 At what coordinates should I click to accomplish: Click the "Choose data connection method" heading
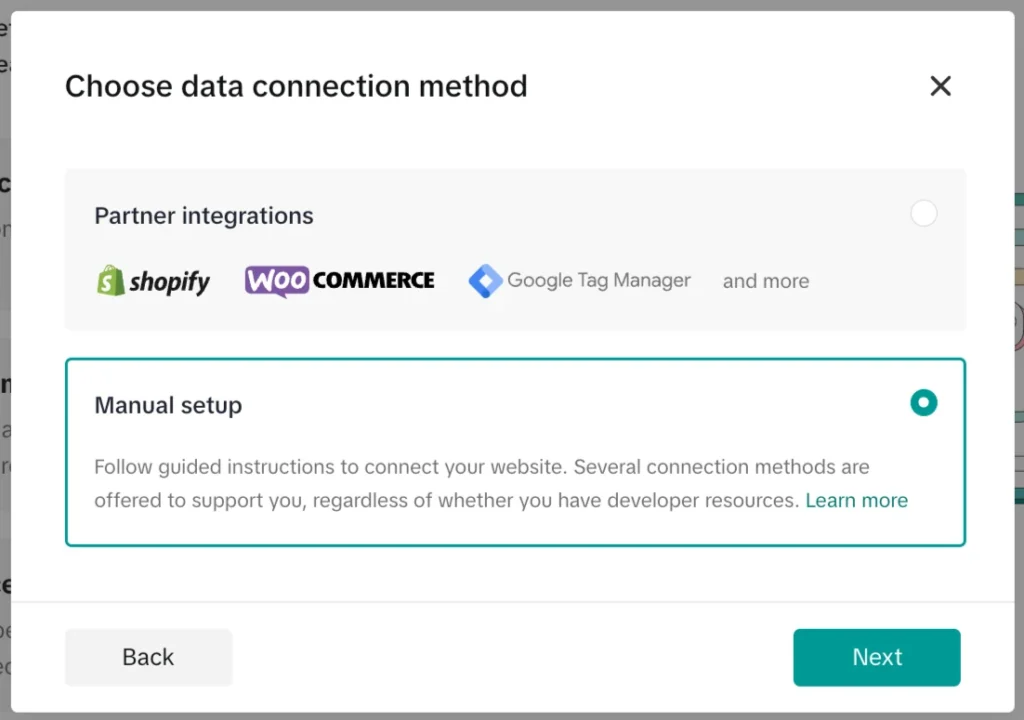pos(296,86)
